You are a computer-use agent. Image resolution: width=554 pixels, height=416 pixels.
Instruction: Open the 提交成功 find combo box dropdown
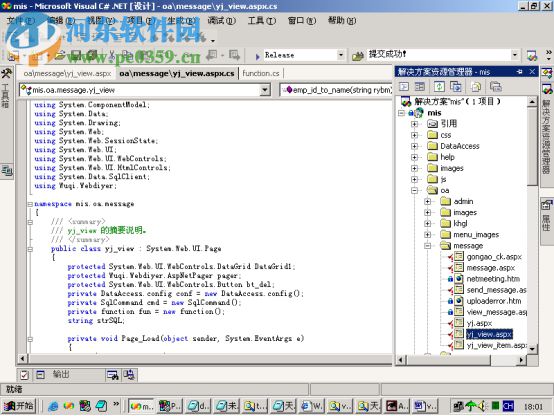514,55
